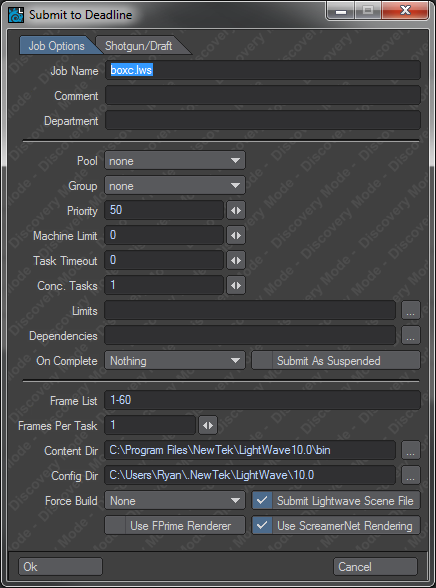Click the Config Dir path field
This screenshot has width=436, height=588.
click(x=250, y=475)
